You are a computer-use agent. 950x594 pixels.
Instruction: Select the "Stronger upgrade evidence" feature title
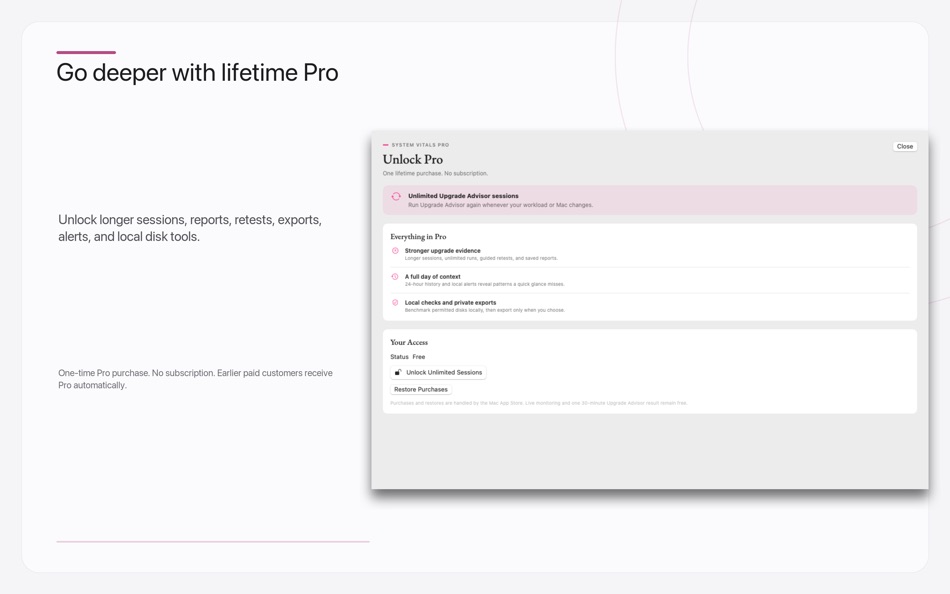tap(442, 250)
